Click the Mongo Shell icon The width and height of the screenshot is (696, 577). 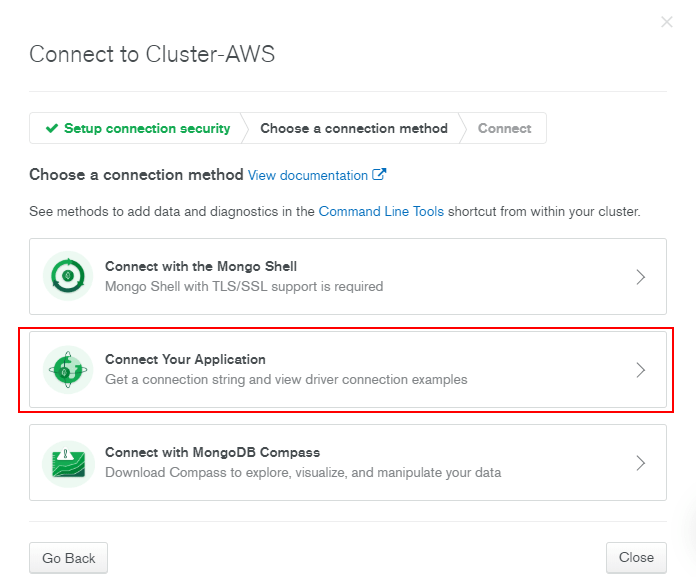[x=68, y=276]
